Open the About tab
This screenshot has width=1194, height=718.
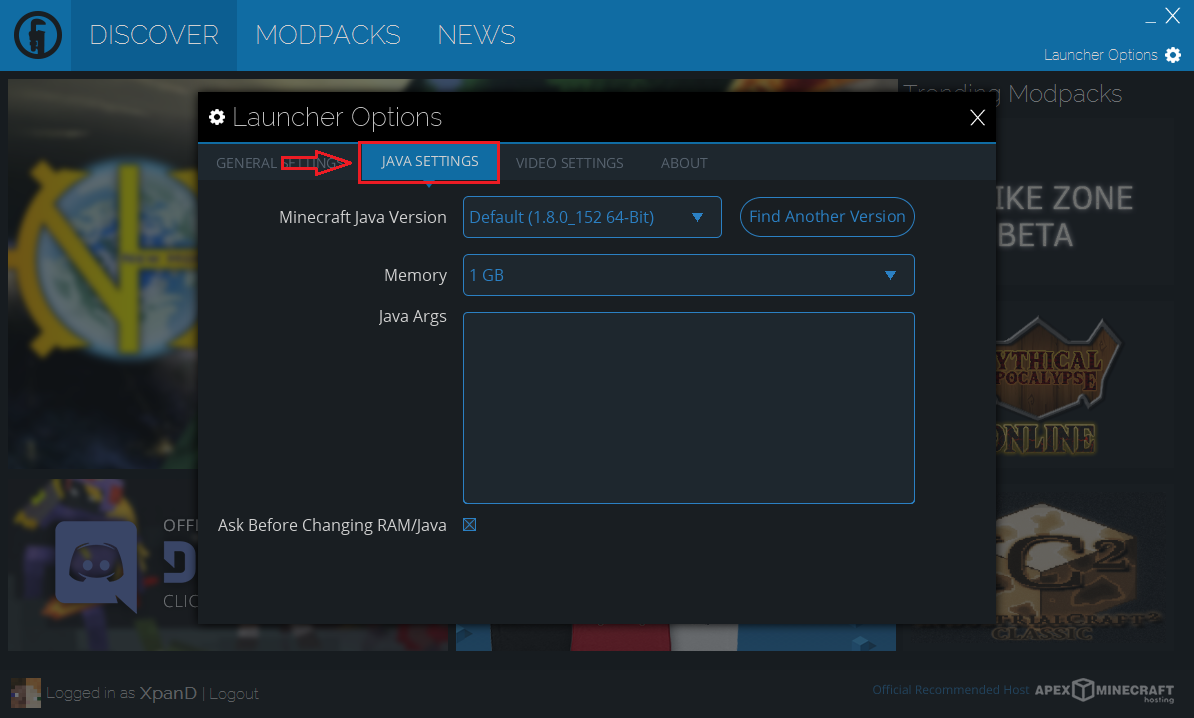coord(684,163)
